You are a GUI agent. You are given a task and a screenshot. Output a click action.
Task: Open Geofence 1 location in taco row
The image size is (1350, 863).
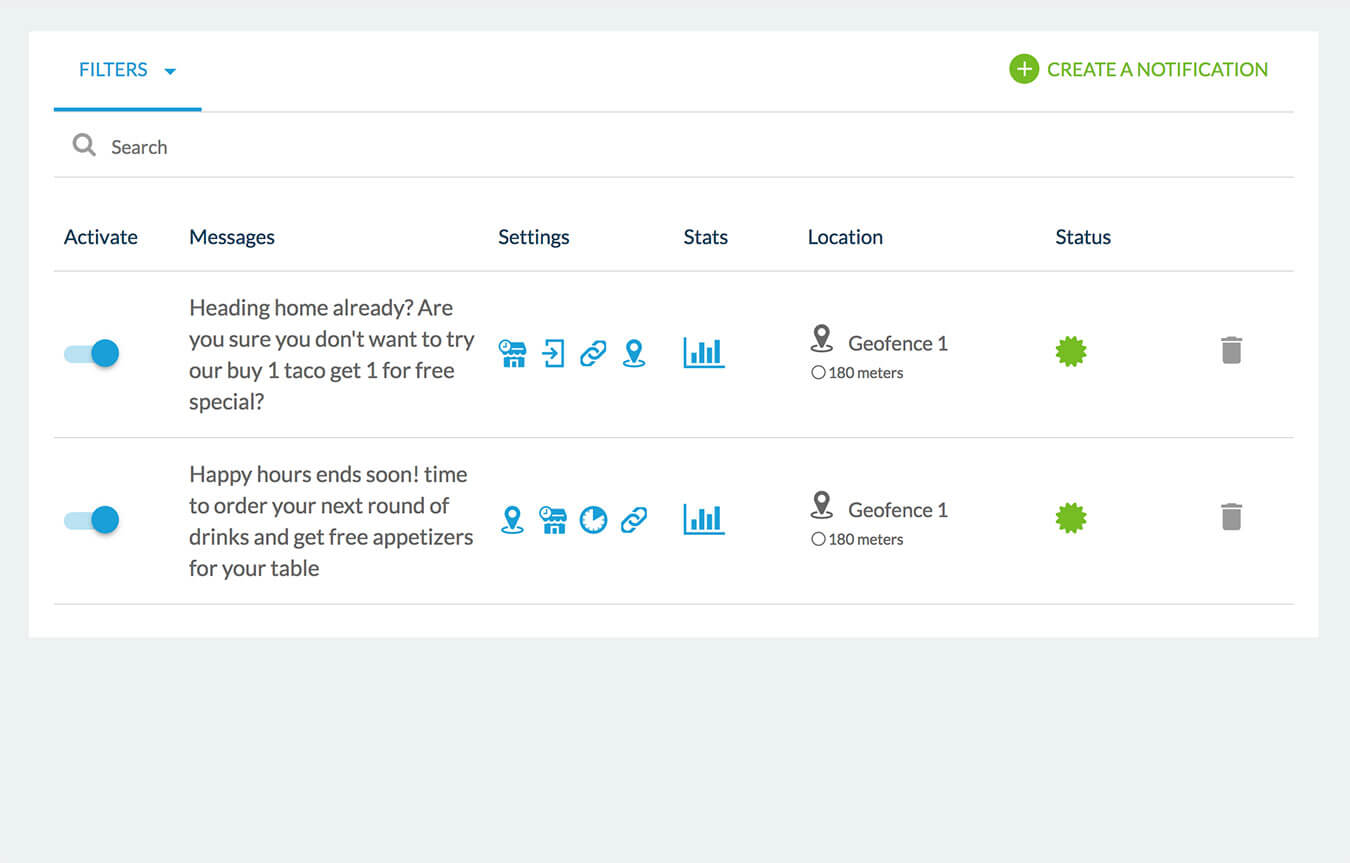click(896, 343)
